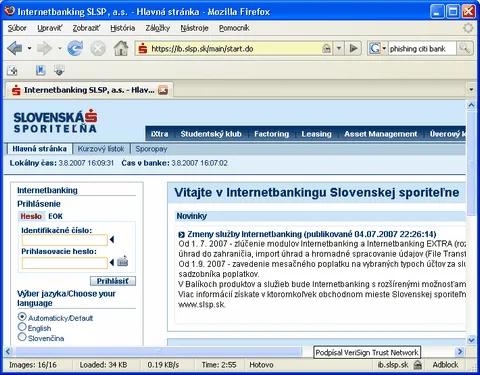
Task: Open Zmeny služby Internetbanking news link
Action: click(x=312, y=234)
